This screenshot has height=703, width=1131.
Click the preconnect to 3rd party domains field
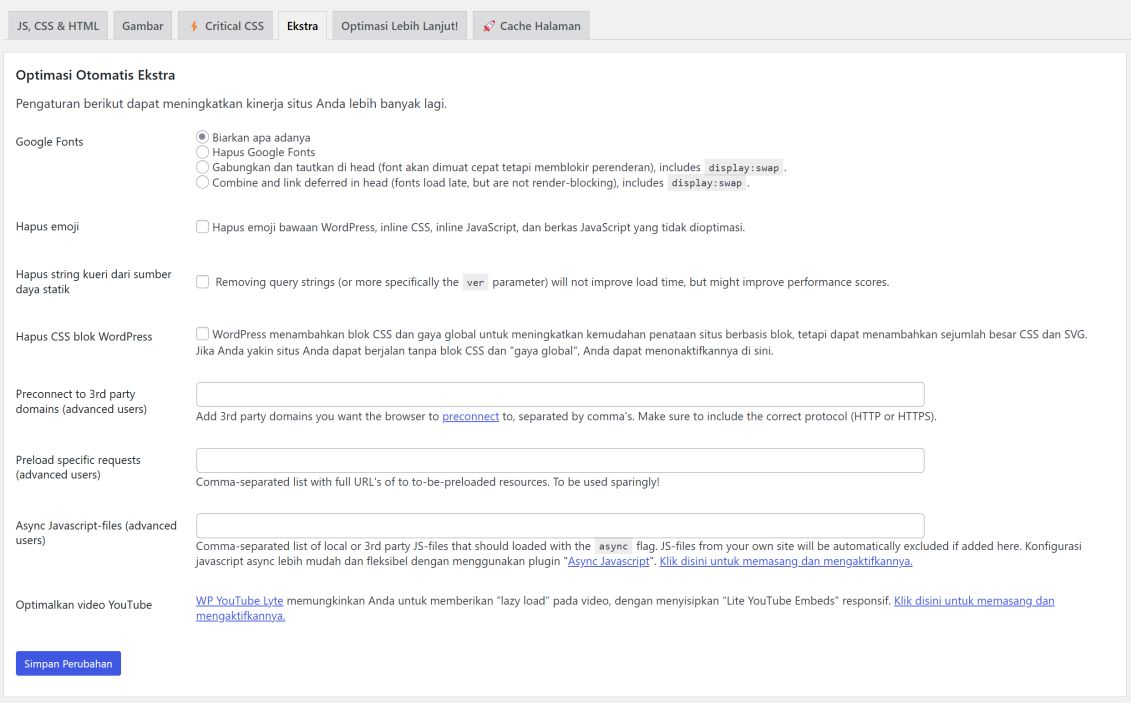pos(560,393)
